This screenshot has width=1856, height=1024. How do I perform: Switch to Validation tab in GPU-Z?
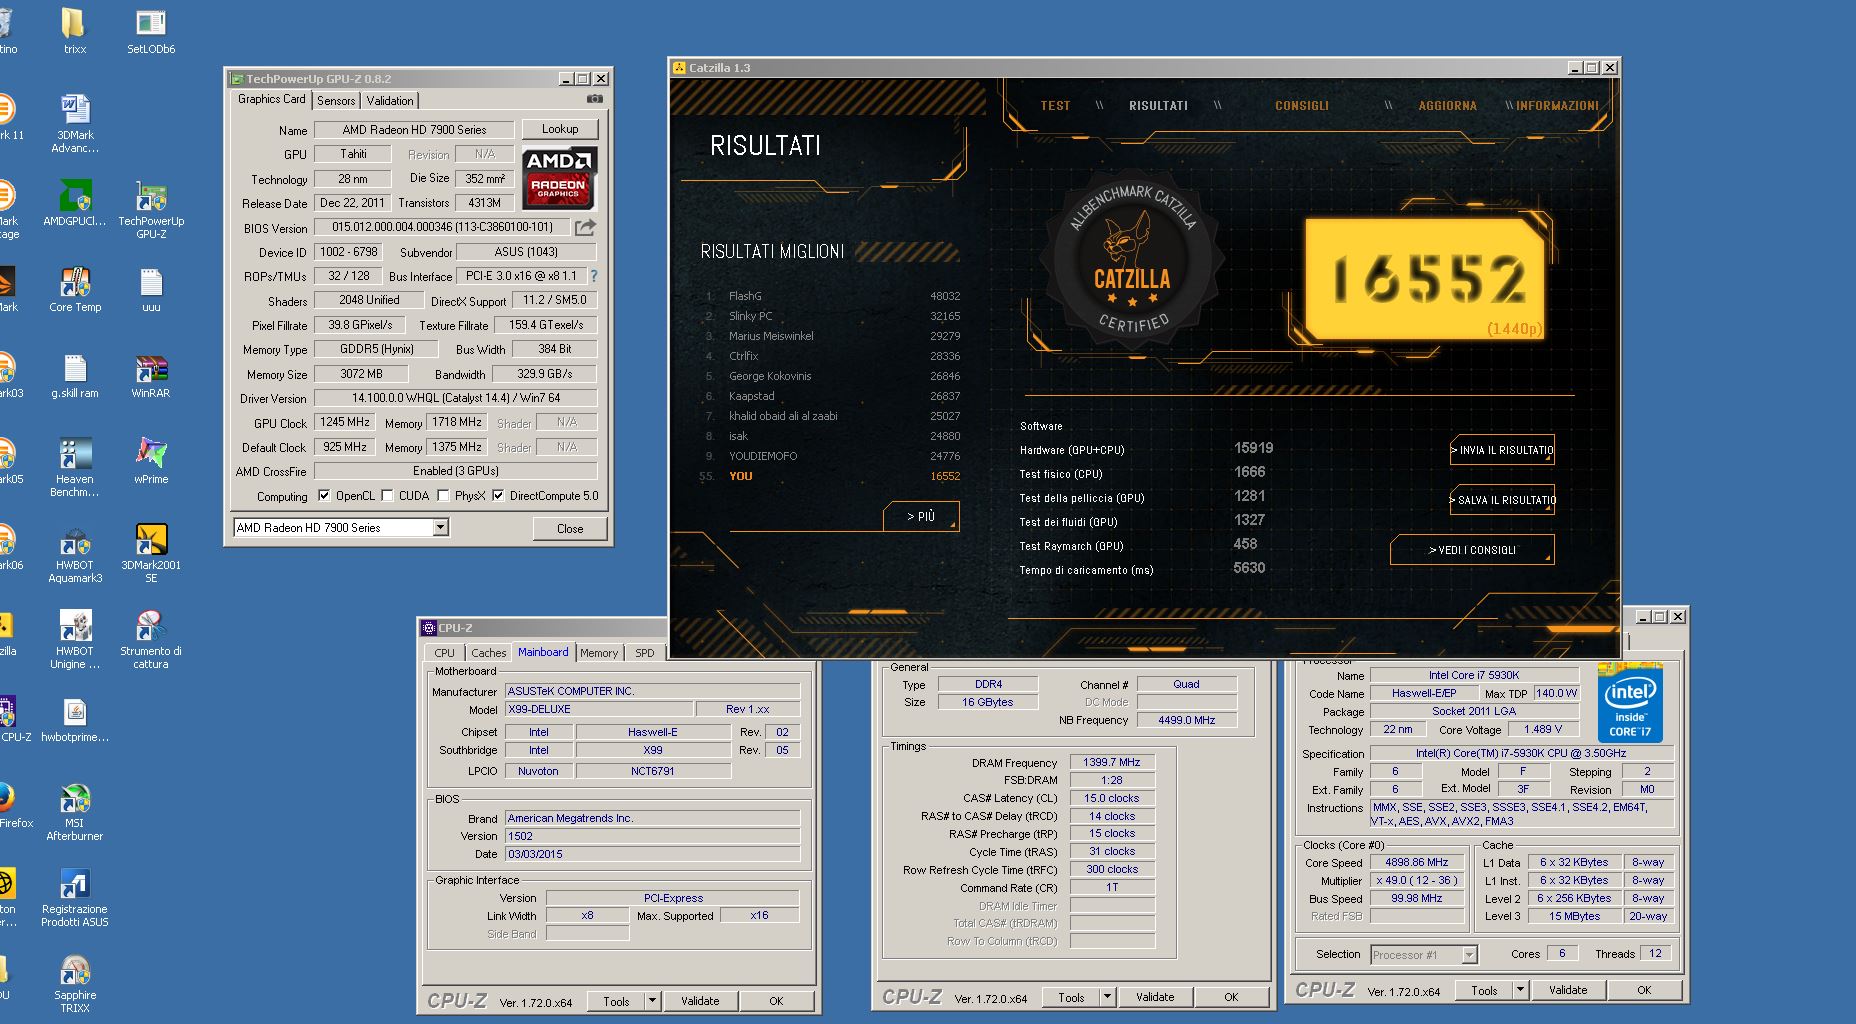click(x=389, y=101)
